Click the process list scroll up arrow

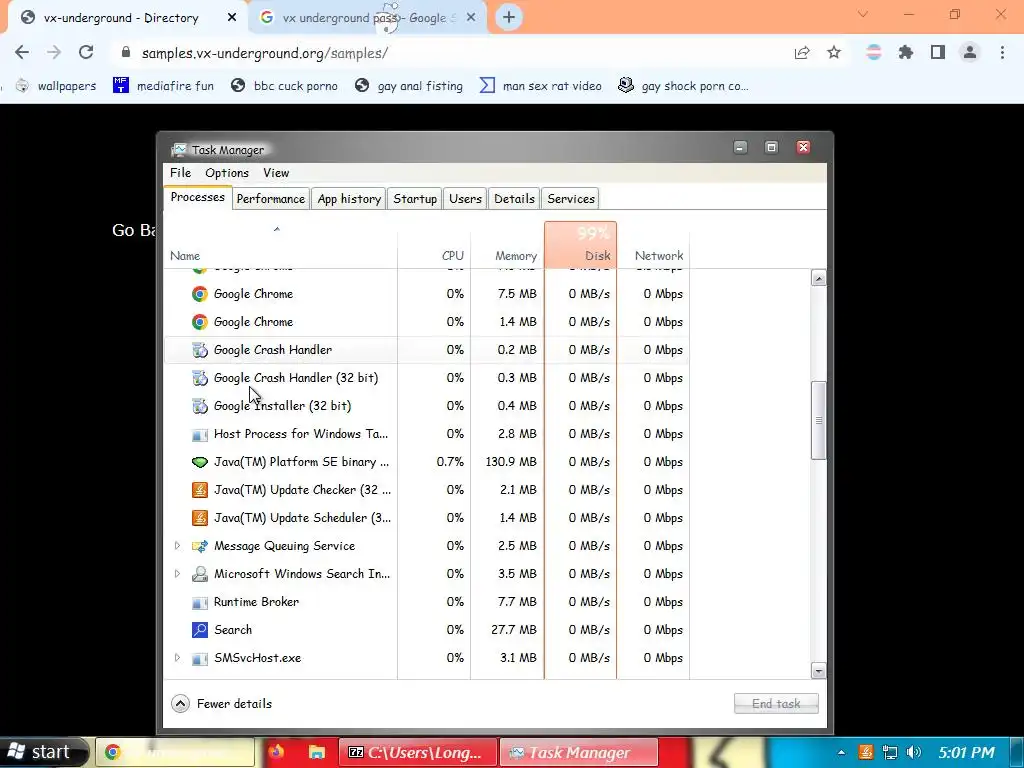(818, 278)
